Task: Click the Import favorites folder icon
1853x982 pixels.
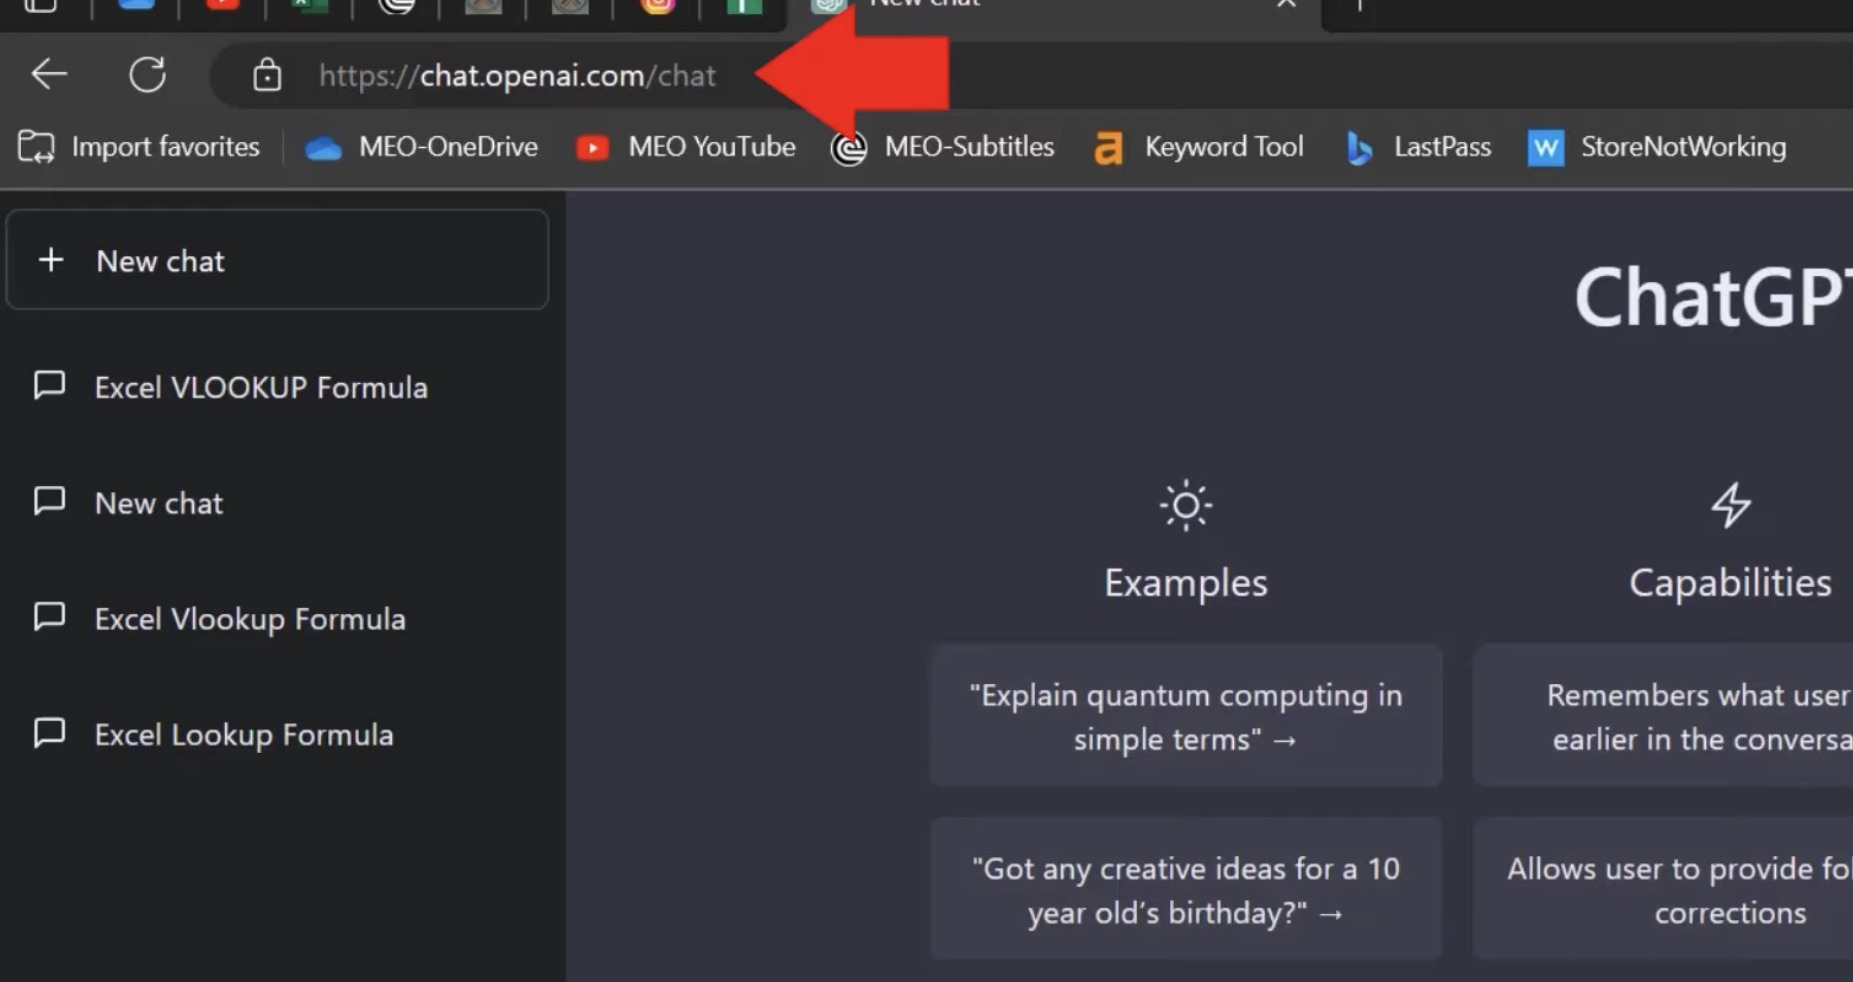Action: pos(36,147)
